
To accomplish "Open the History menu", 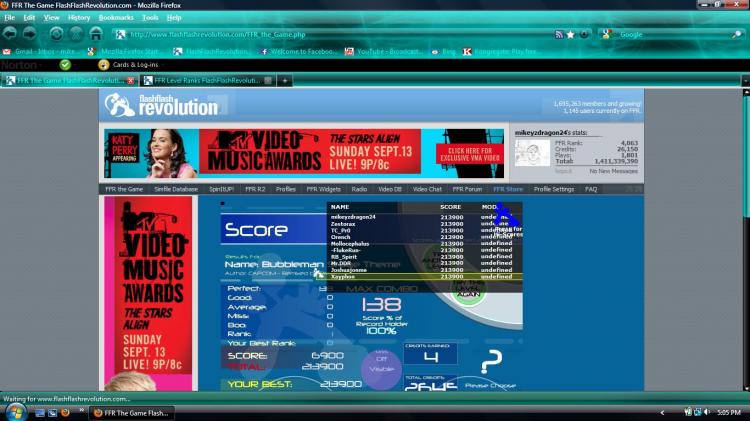I will point(79,18).
